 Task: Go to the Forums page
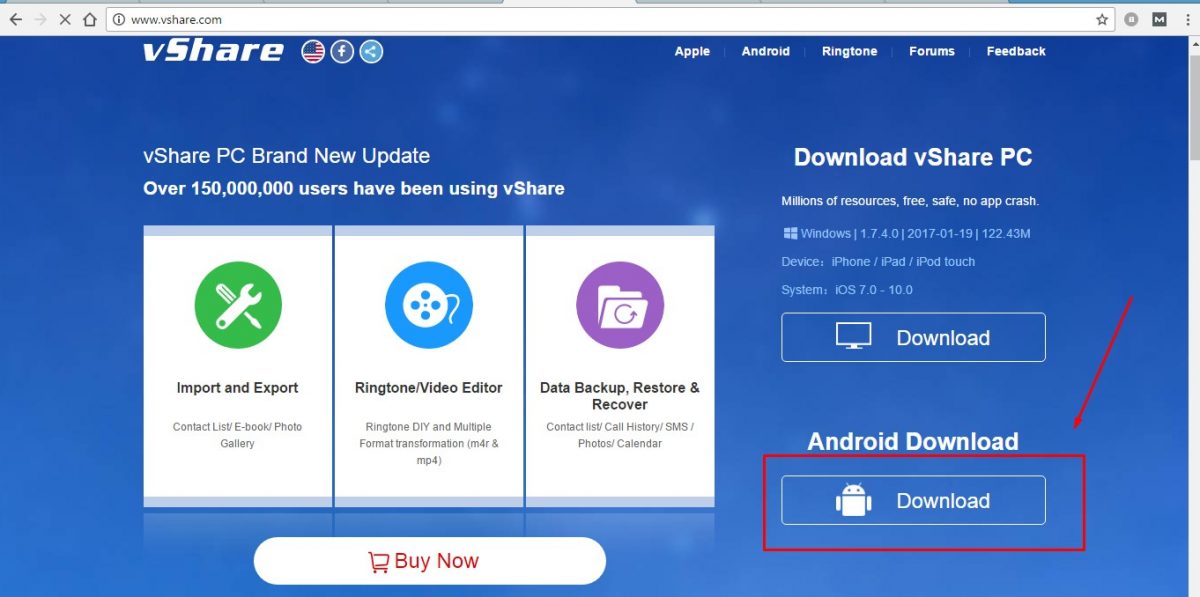[932, 51]
